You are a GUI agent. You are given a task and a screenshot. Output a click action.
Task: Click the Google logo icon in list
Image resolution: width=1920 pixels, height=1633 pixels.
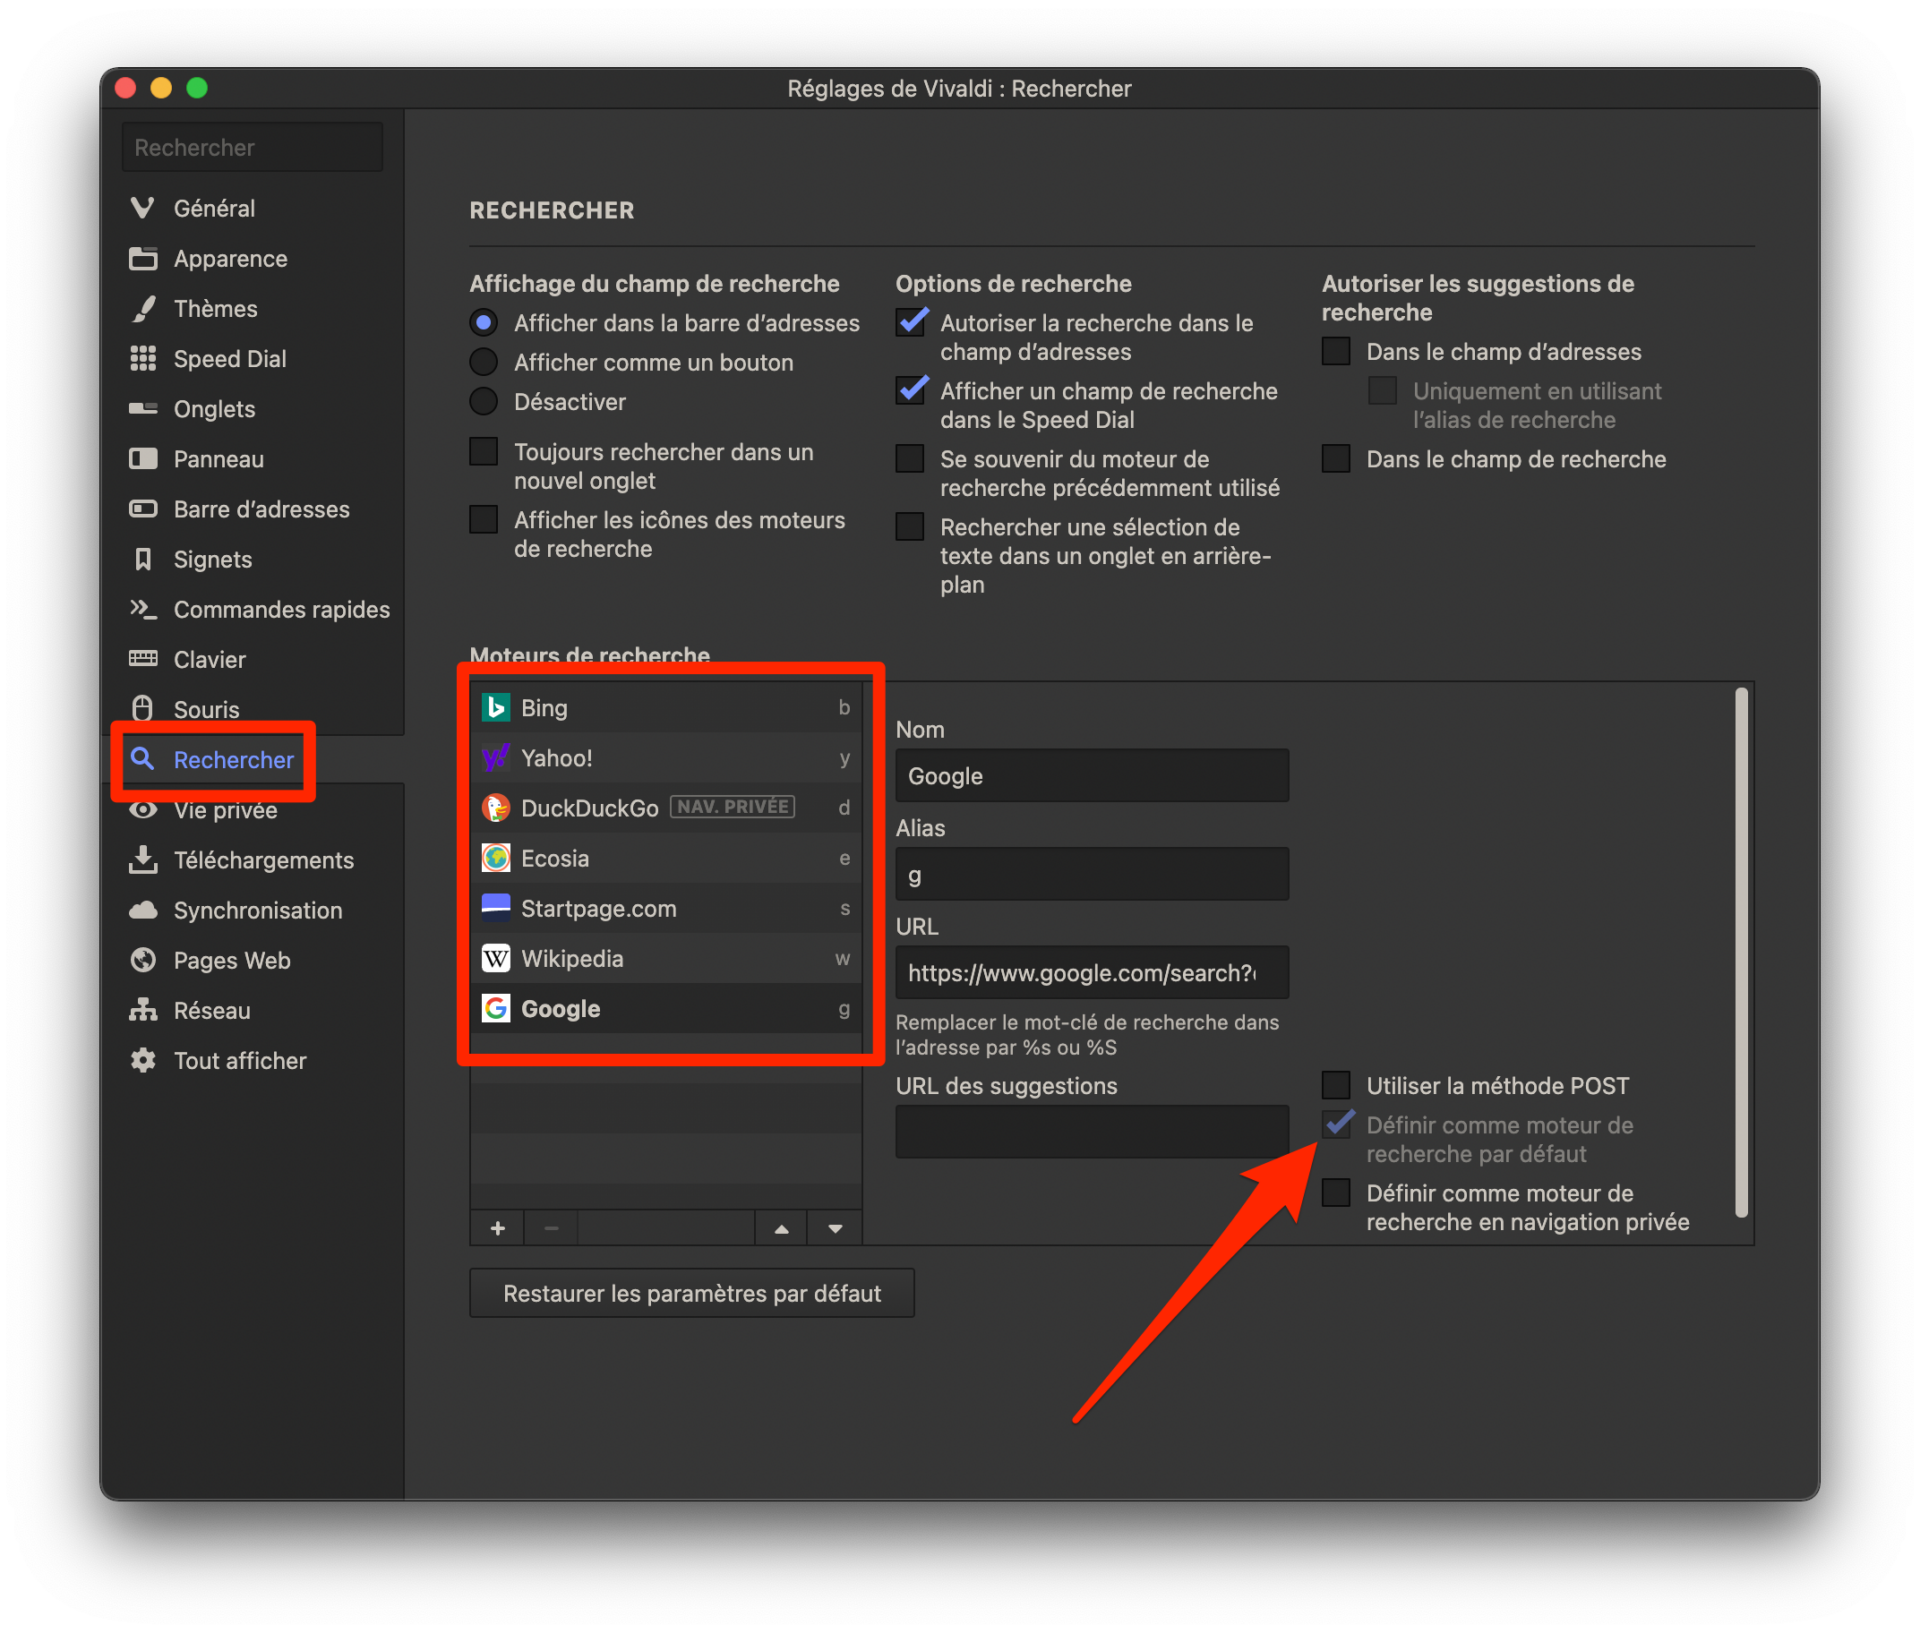pos(496,1008)
